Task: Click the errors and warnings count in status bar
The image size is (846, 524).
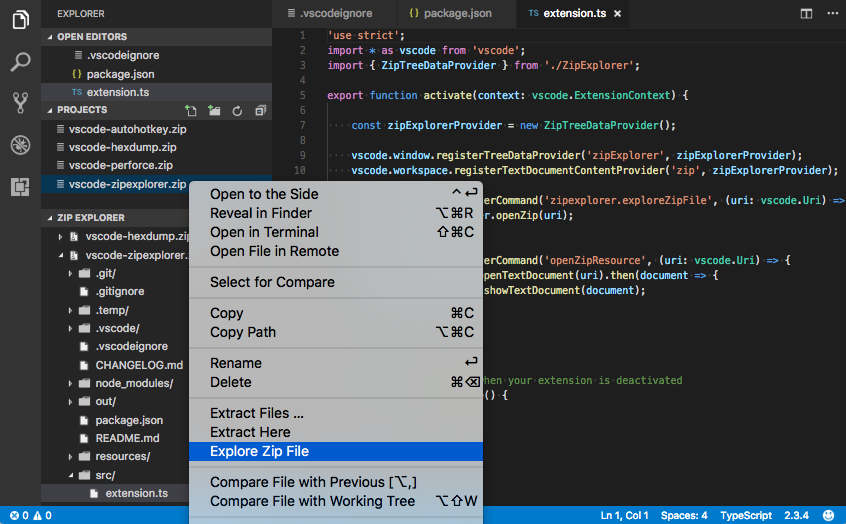Action: (31, 515)
